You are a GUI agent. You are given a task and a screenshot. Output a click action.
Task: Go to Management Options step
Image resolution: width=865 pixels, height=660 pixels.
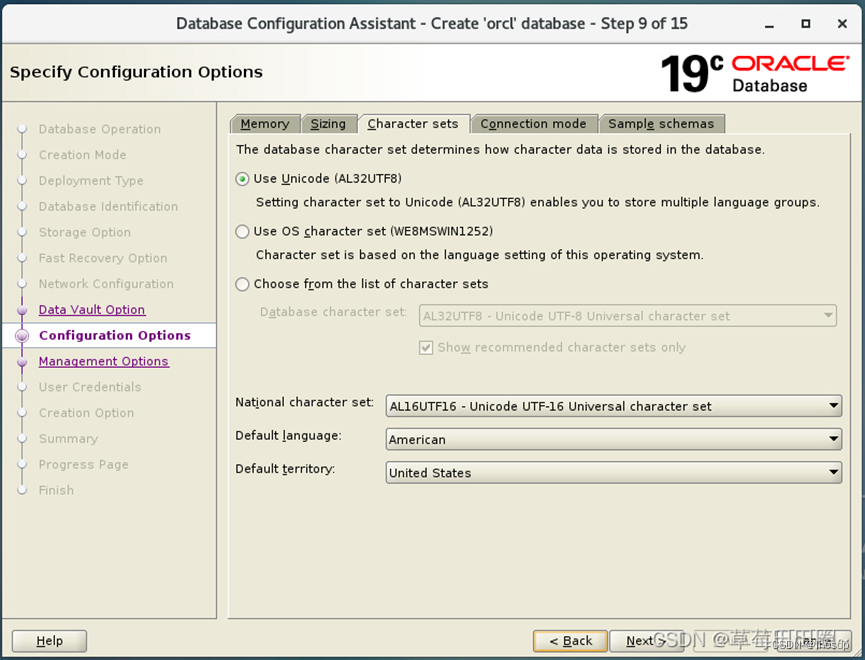(104, 361)
